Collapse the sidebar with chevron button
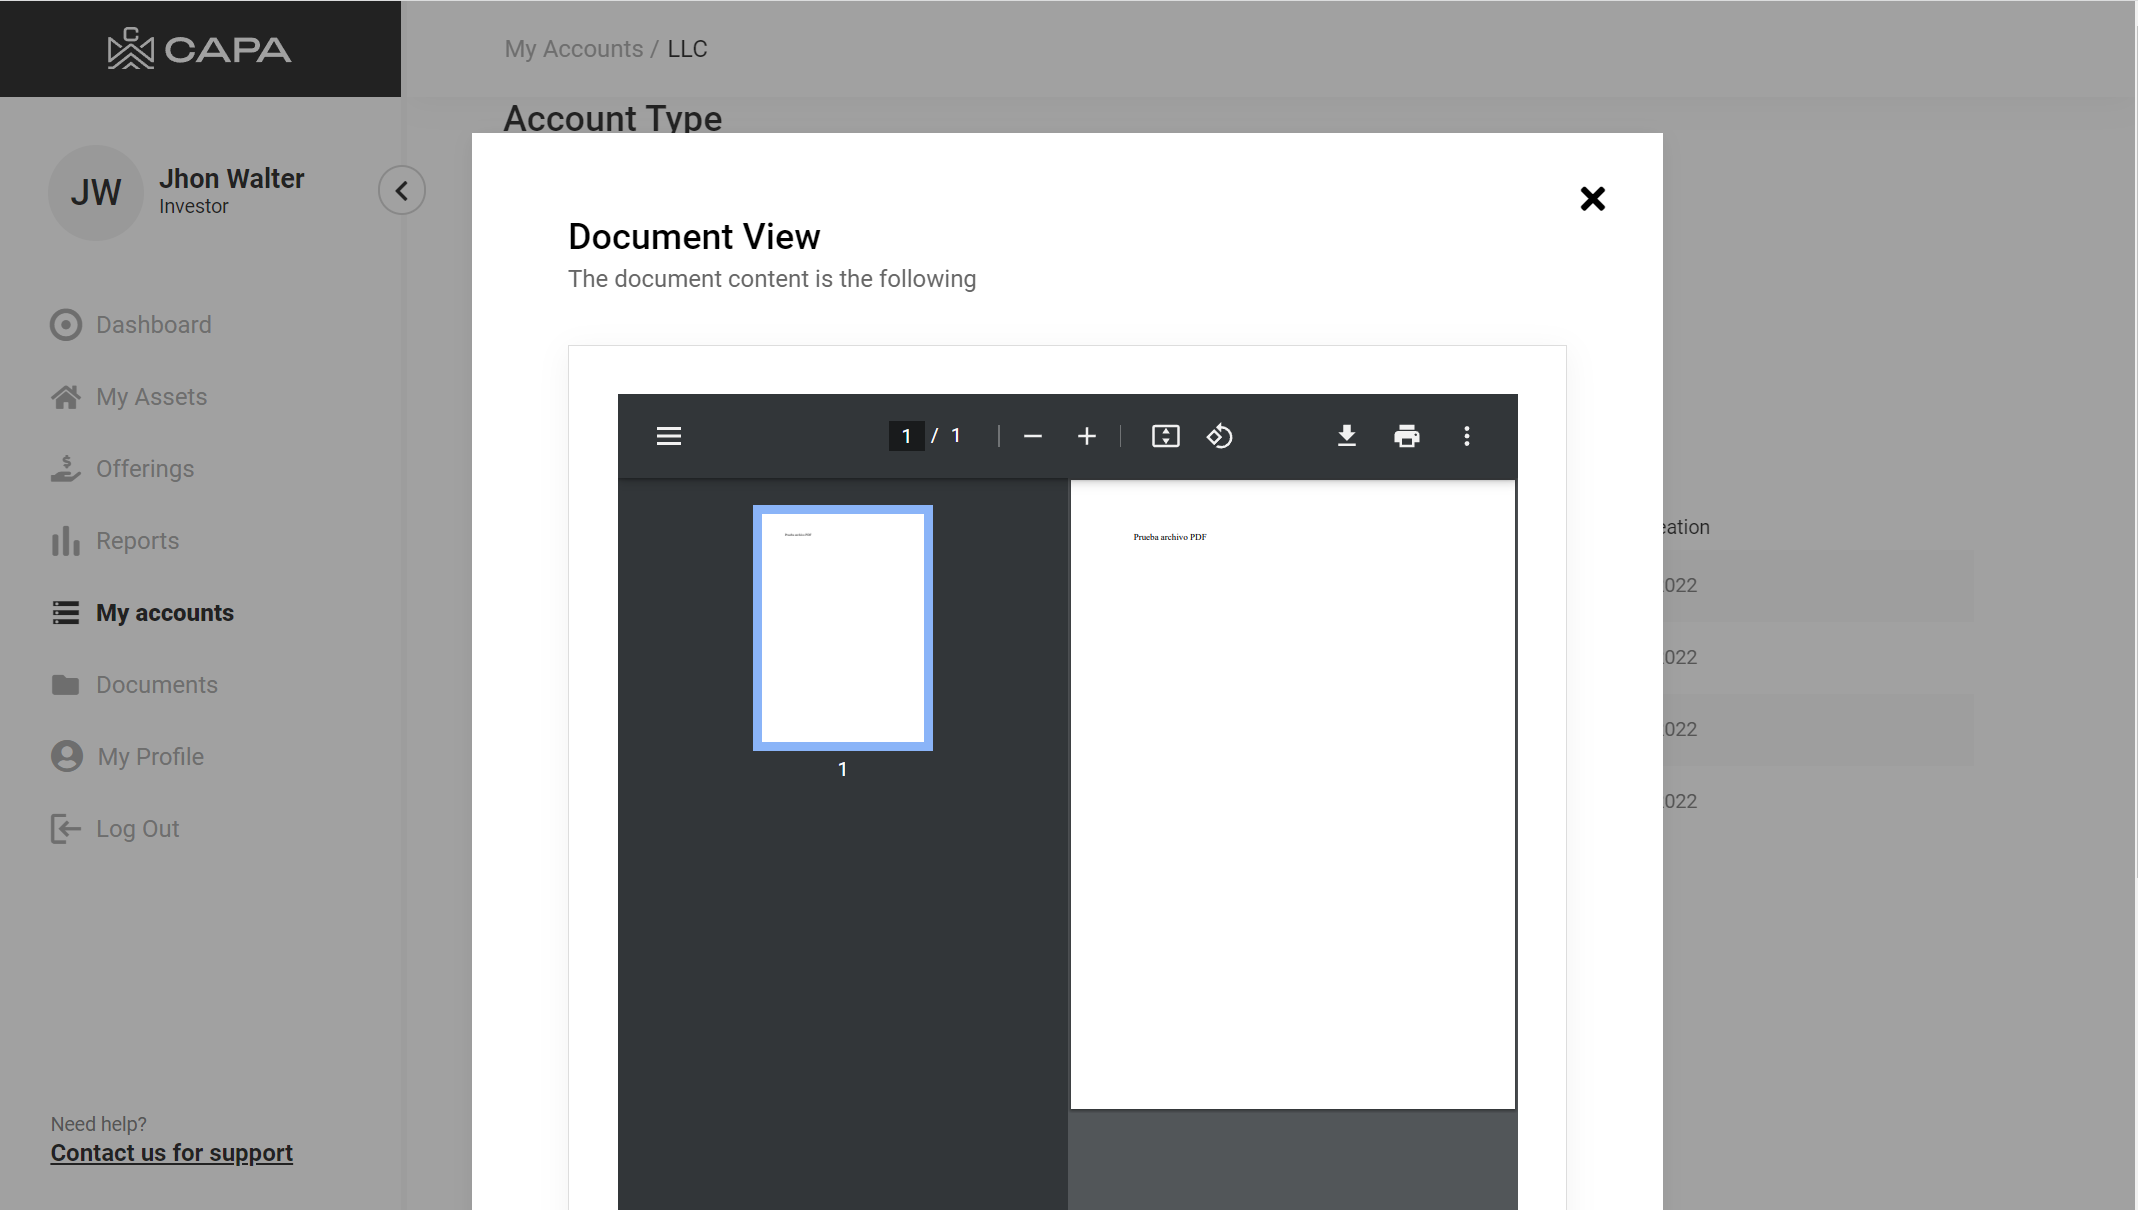Screen dimensions: 2138x1210 click(402, 191)
